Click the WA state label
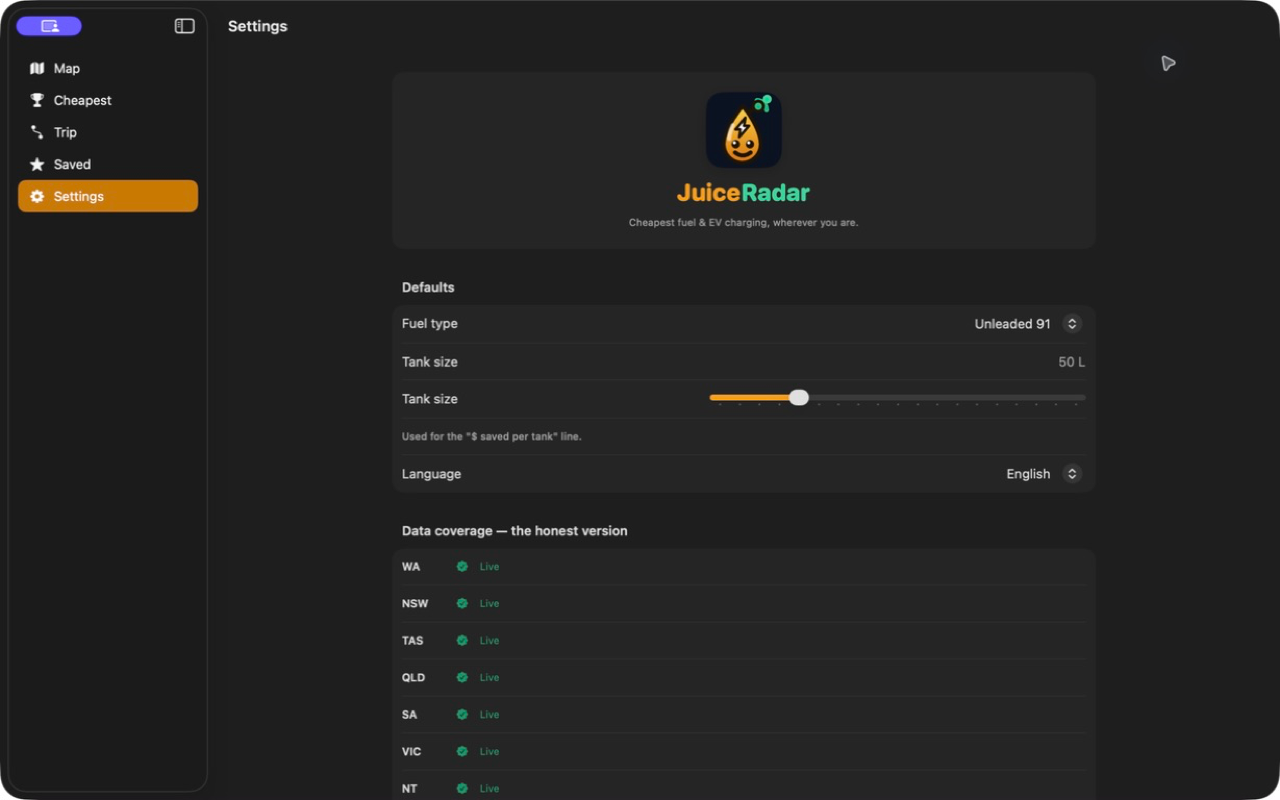1280x800 pixels. click(x=411, y=567)
